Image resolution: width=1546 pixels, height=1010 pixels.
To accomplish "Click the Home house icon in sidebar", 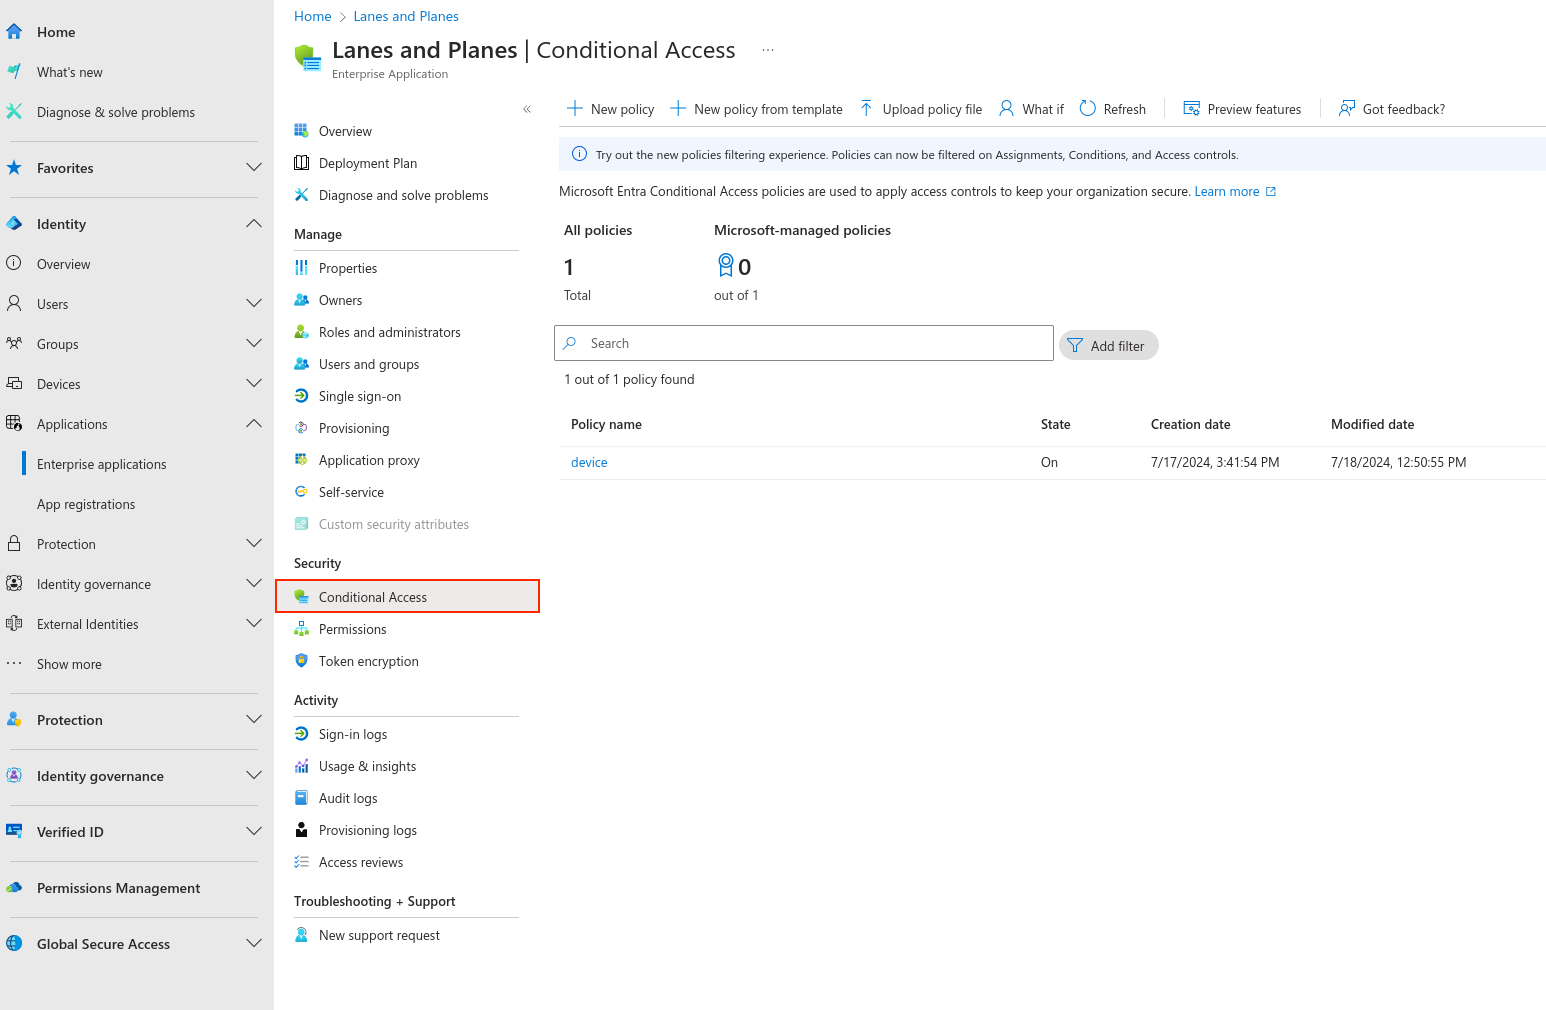I will tap(14, 32).
